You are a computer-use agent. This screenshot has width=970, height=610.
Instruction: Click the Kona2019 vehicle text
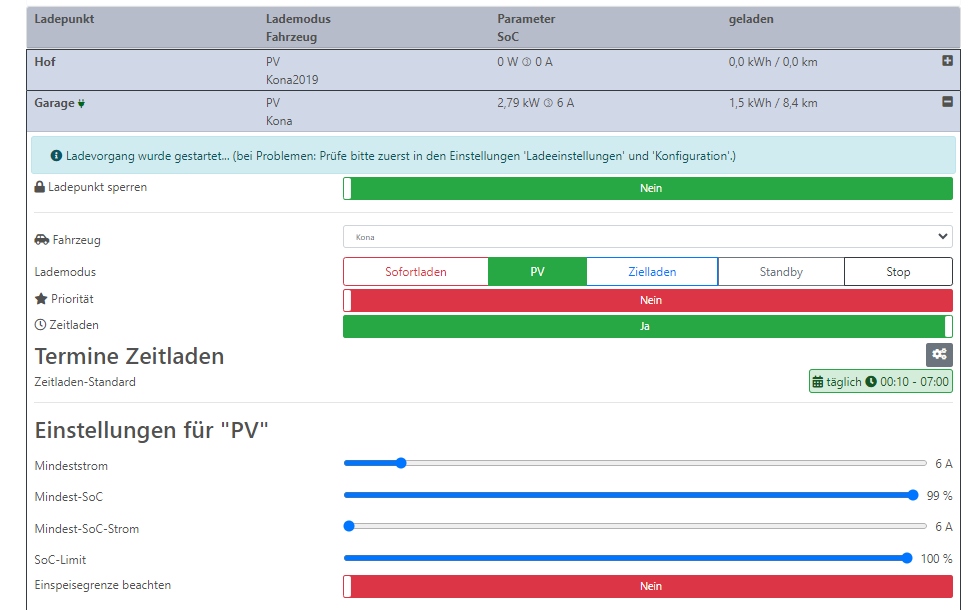(292, 80)
